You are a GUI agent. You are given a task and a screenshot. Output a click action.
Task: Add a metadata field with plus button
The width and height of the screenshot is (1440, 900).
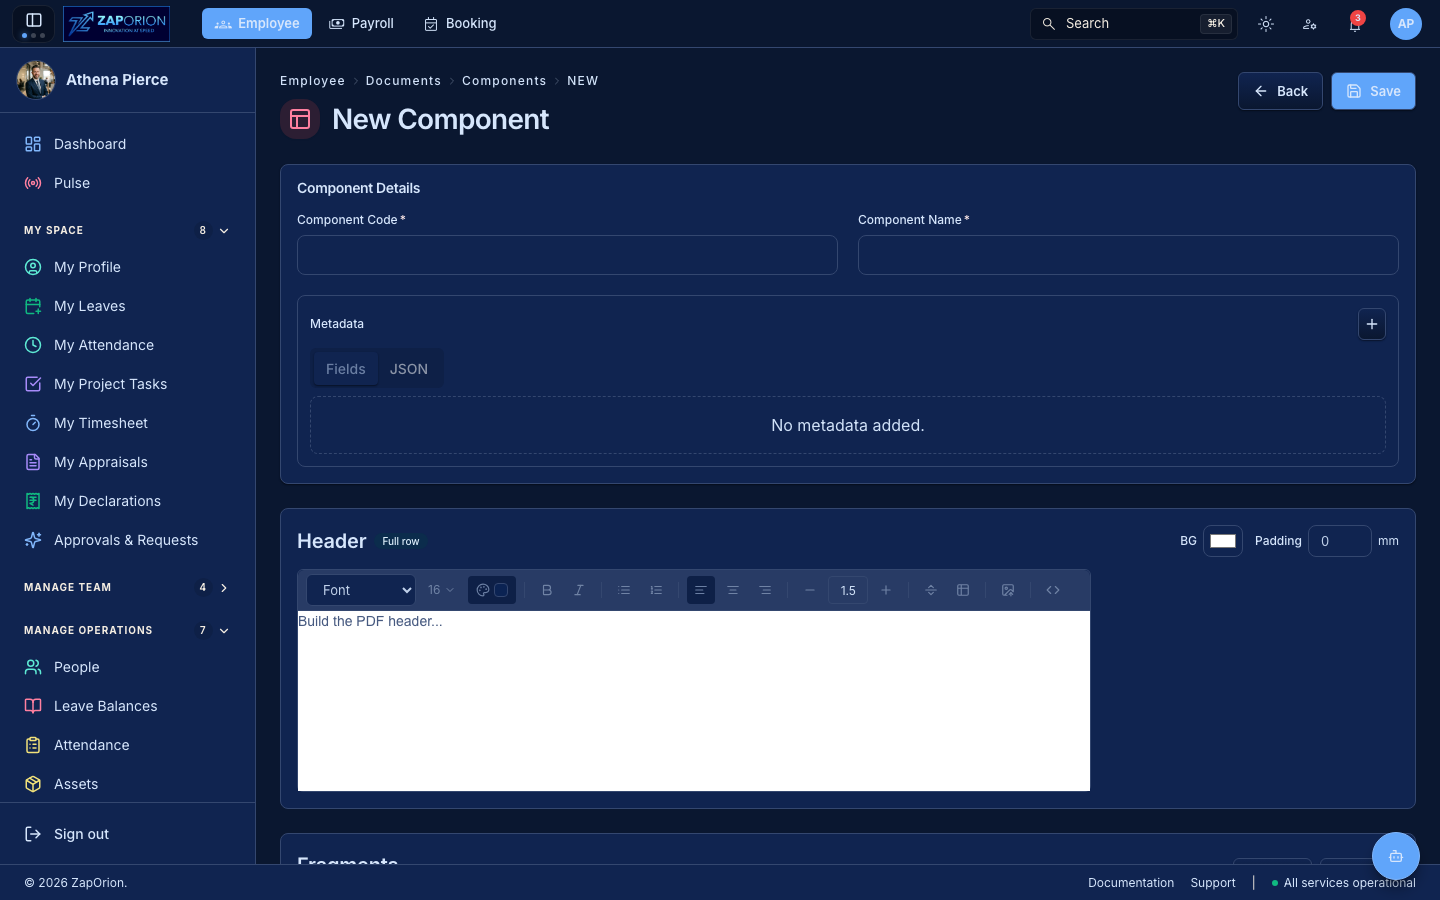(x=1372, y=324)
